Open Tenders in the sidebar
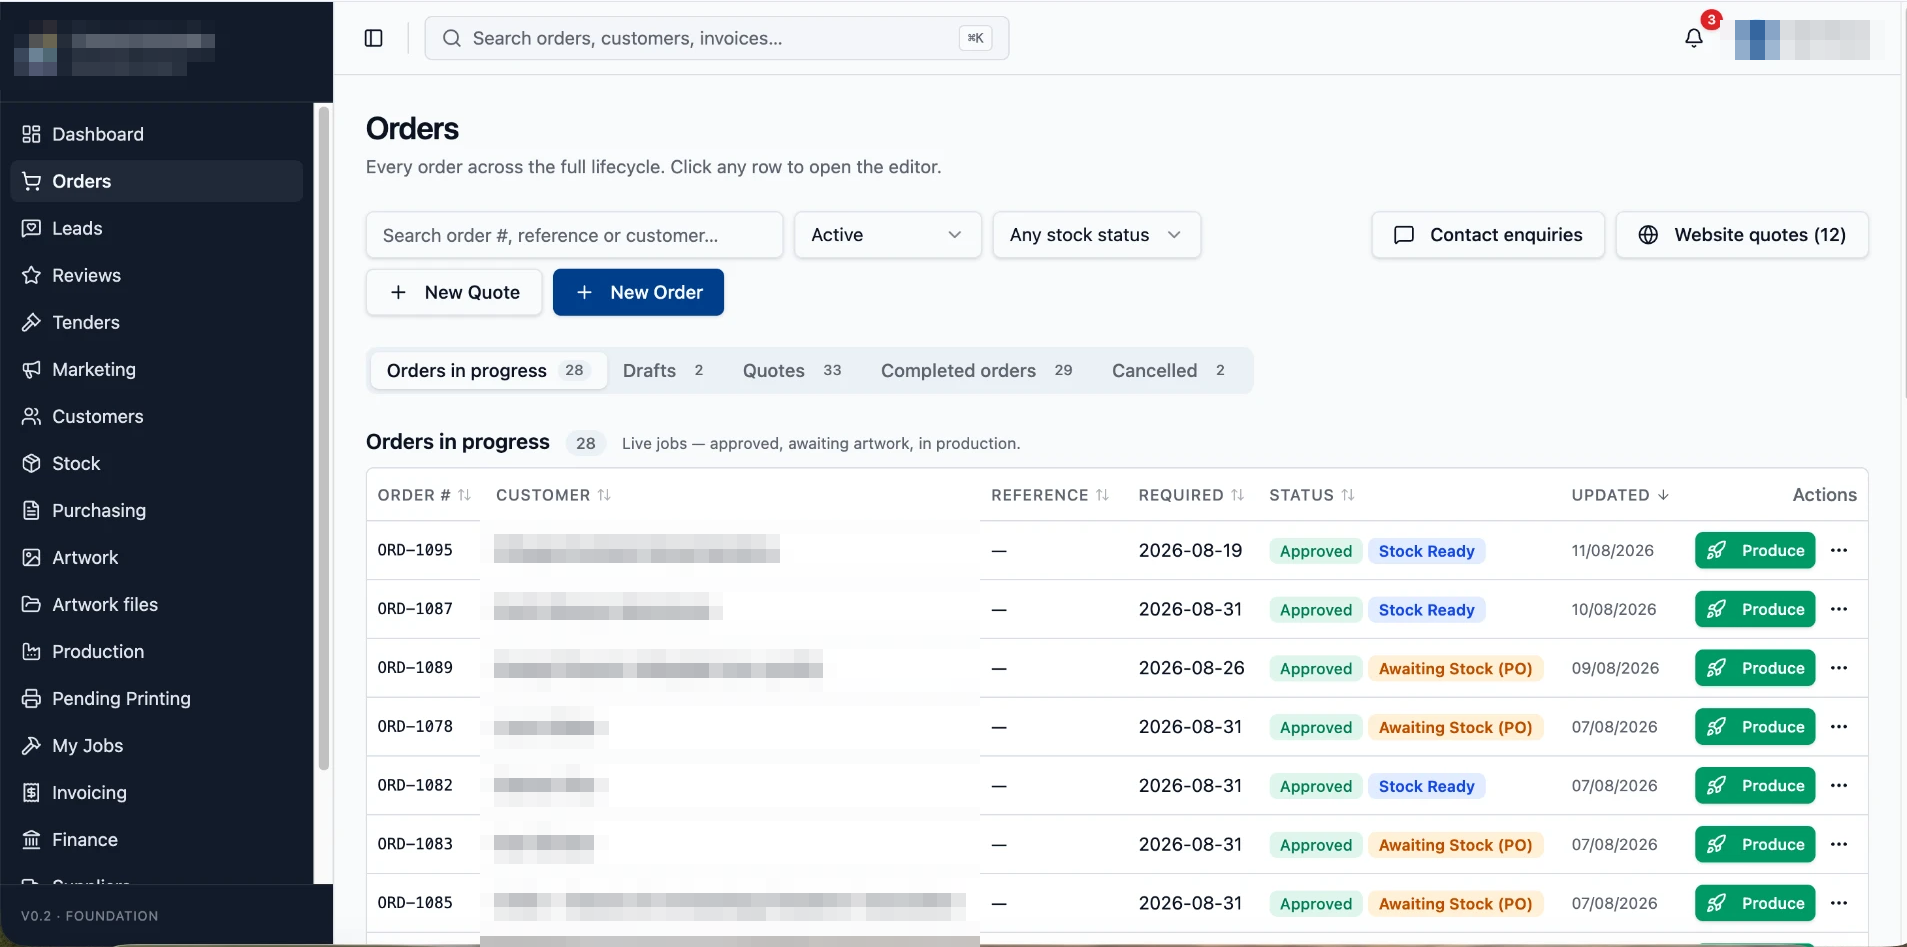This screenshot has width=1907, height=947. 156,322
